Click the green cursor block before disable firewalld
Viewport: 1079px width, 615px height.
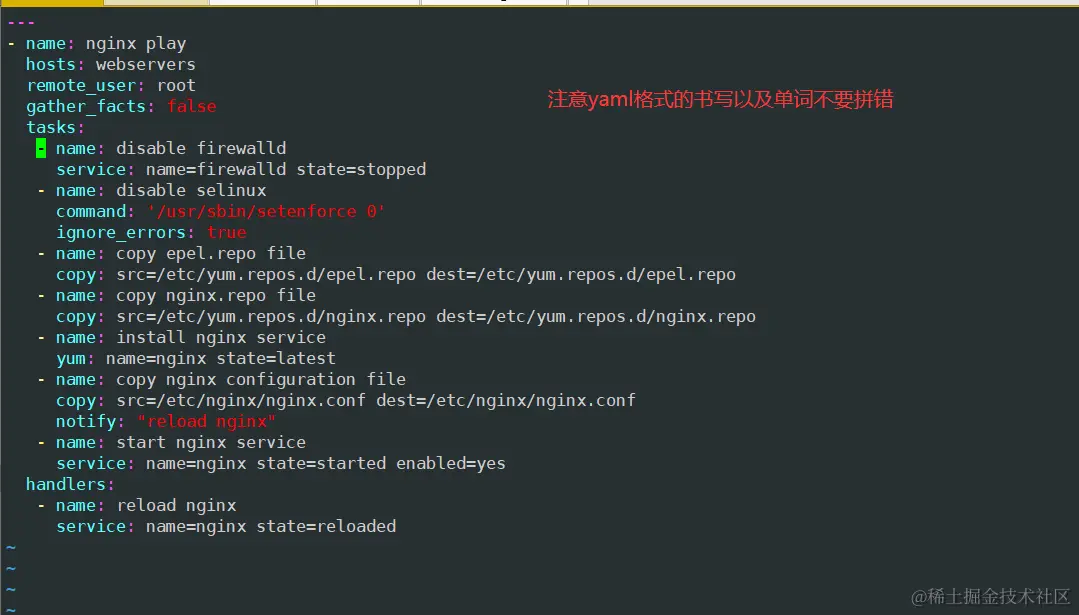click(41, 148)
